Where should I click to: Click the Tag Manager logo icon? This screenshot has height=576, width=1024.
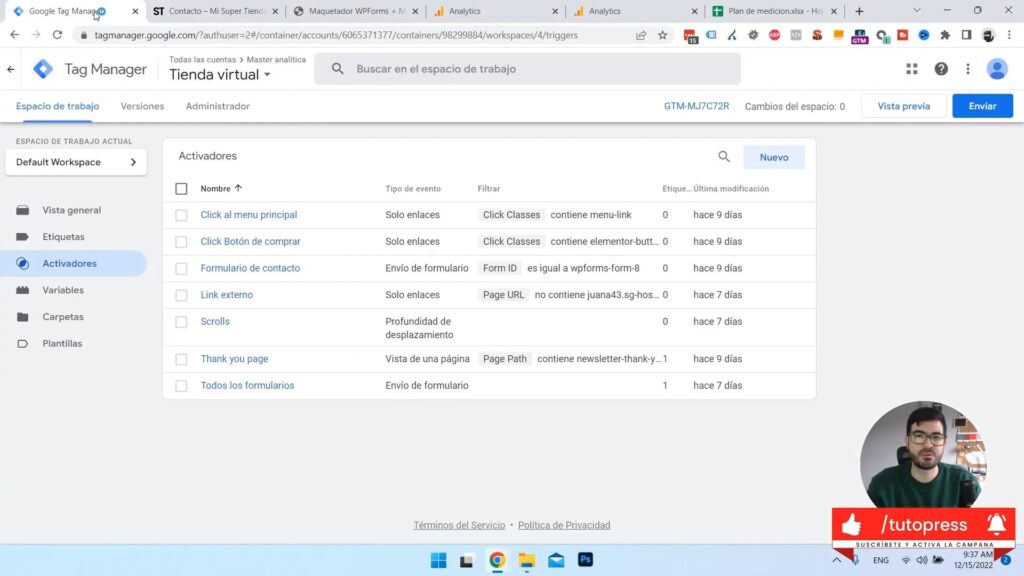pos(43,69)
